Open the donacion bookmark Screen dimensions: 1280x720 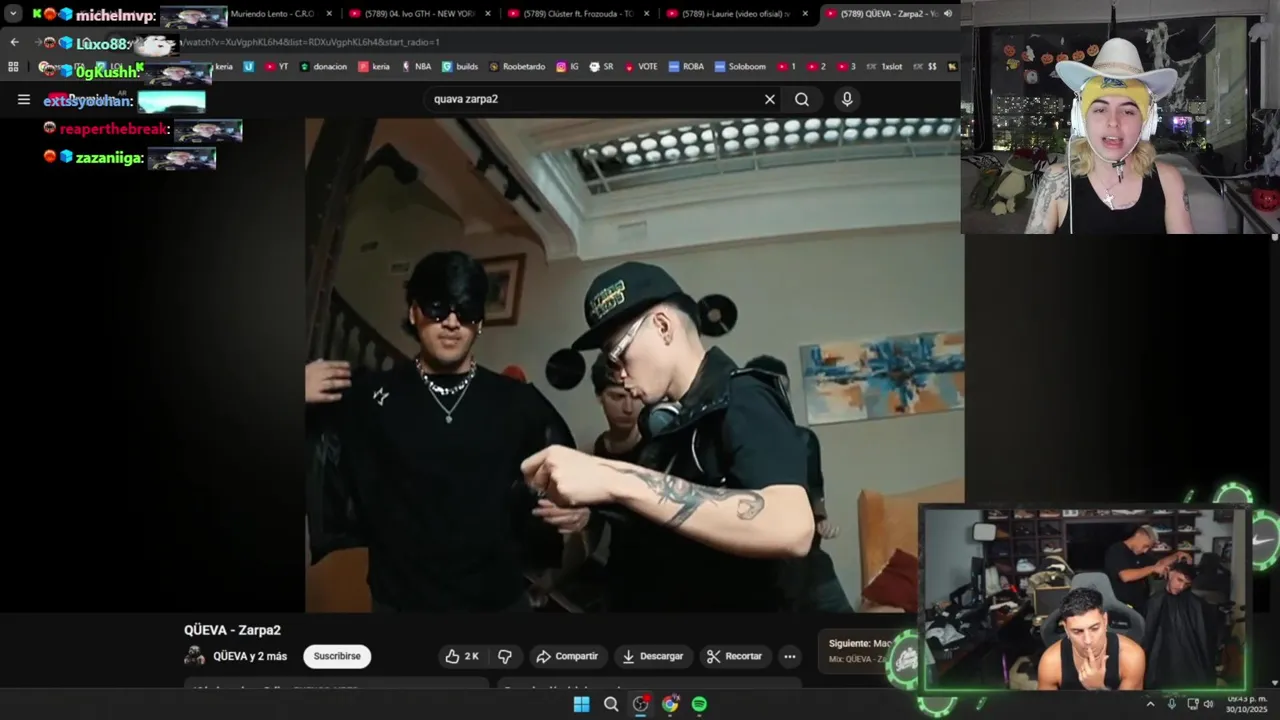(322, 67)
